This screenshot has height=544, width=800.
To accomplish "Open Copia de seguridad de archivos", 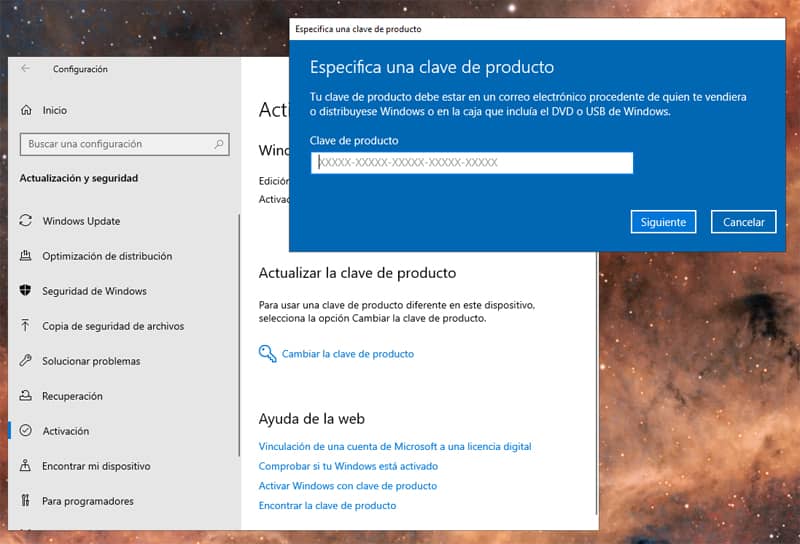I will pos(113,326).
